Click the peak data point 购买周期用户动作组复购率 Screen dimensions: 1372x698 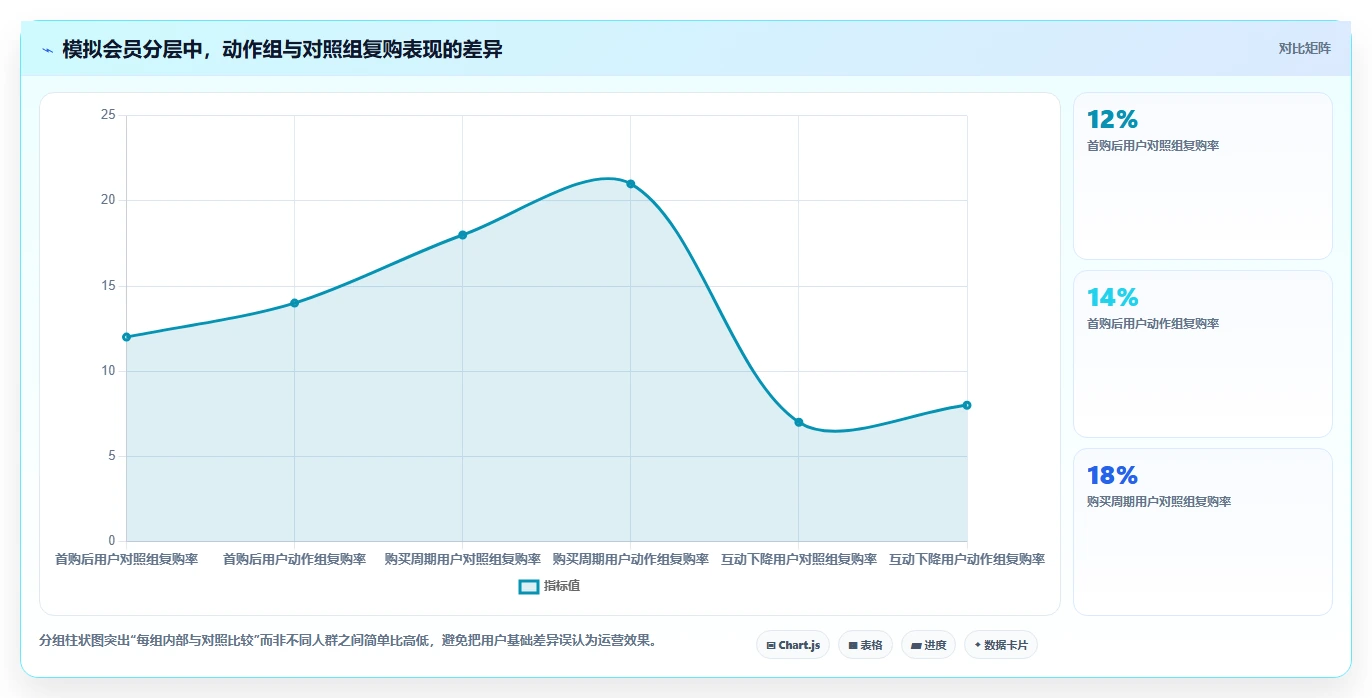pos(630,184)
